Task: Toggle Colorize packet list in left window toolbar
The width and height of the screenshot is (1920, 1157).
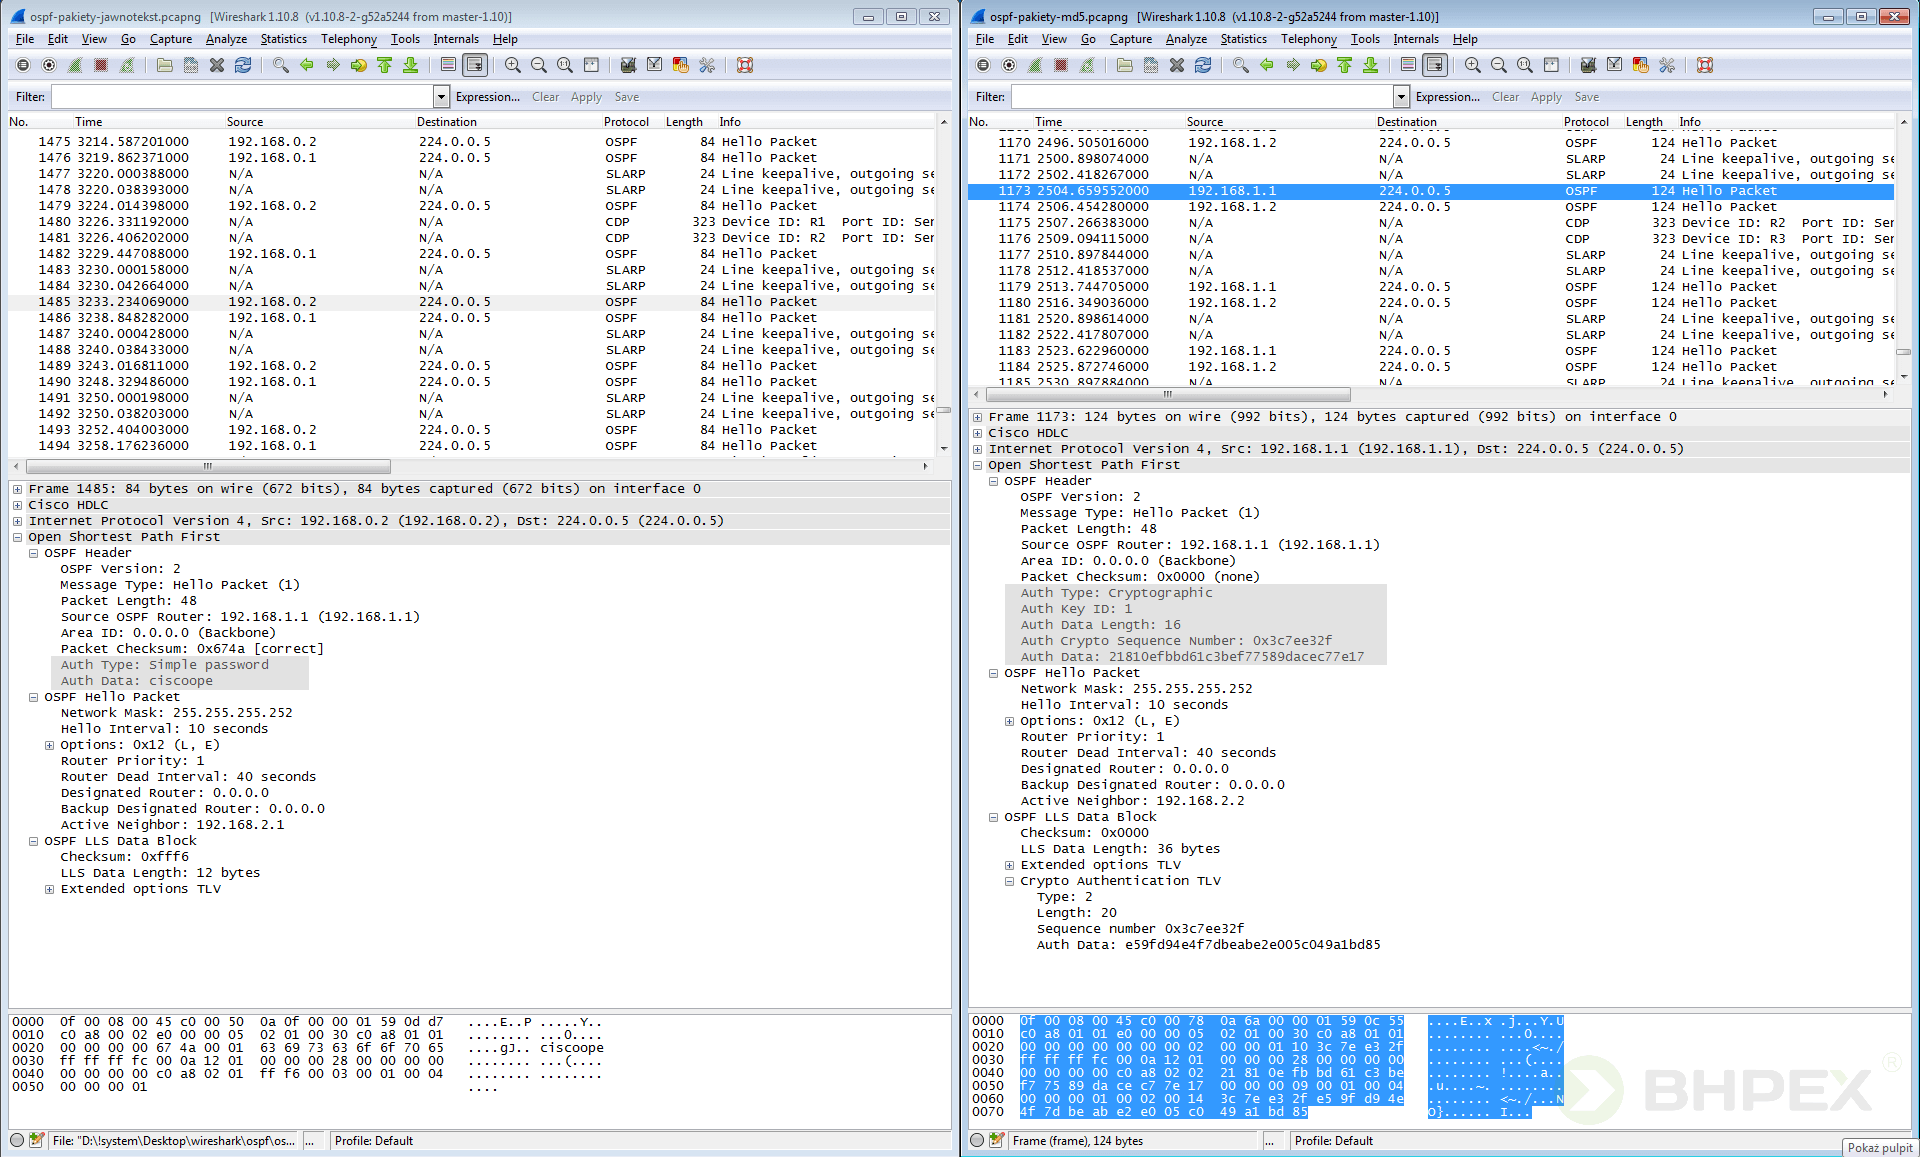Action: point(448,65)
